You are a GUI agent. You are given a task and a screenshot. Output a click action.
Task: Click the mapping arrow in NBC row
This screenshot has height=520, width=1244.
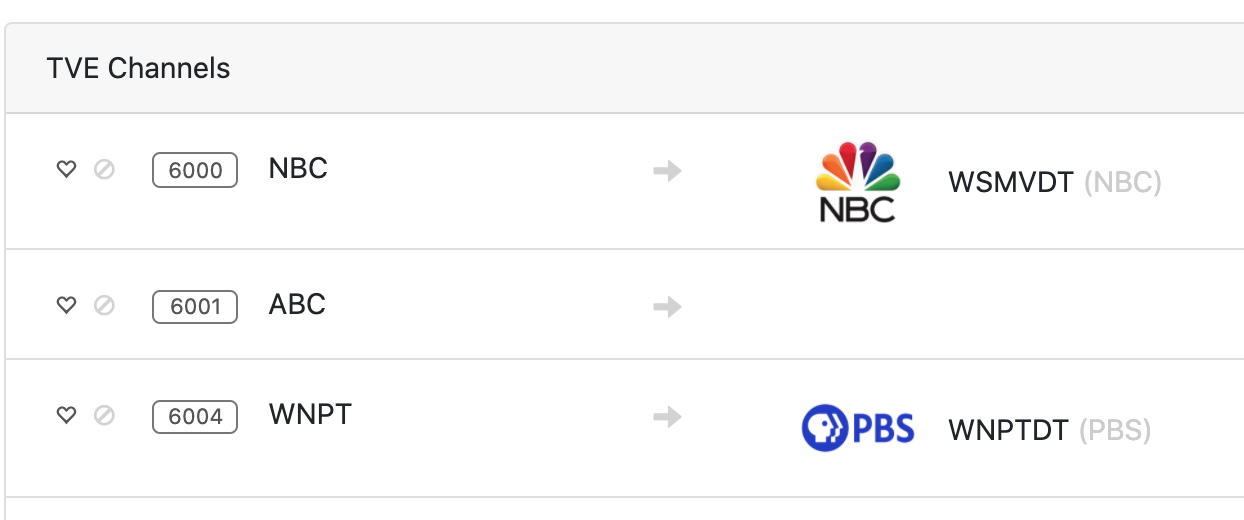coord(667,171)
